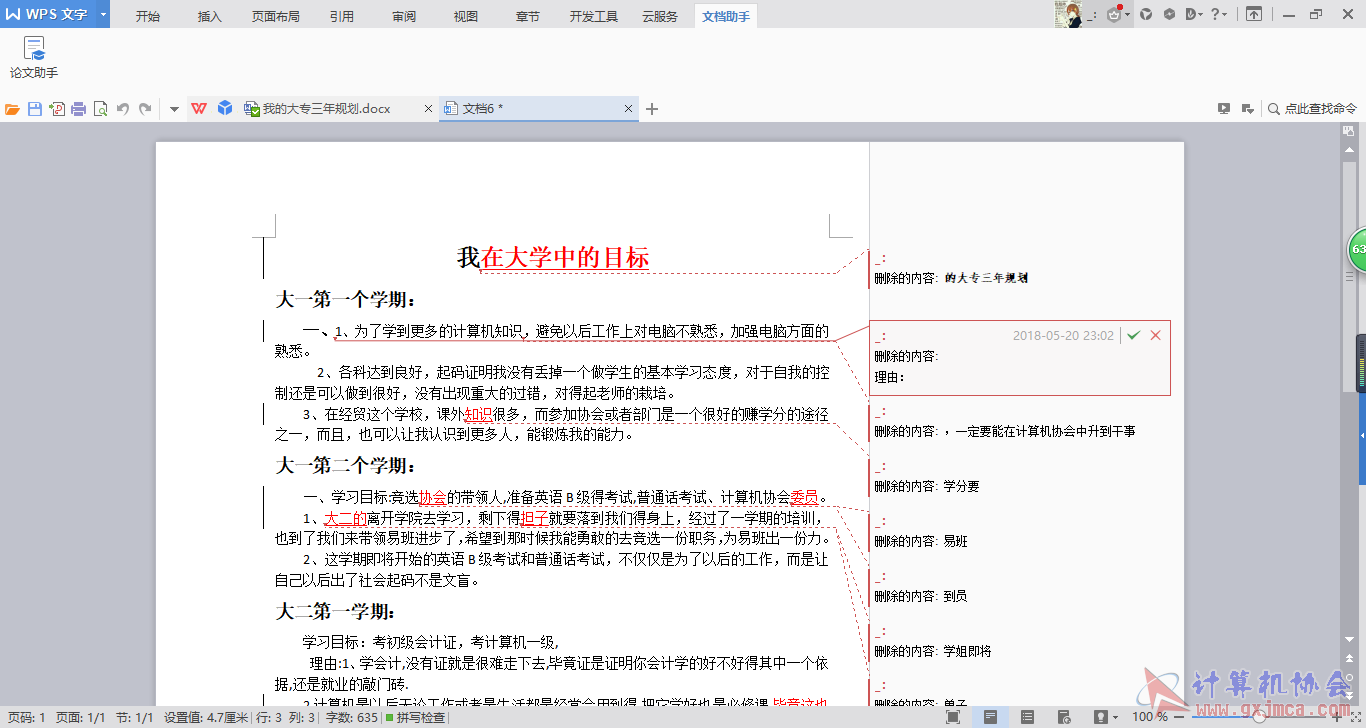Viewport: 1366px width, 728px height.
Task: Open print preview icon
Action: [101, 109]
